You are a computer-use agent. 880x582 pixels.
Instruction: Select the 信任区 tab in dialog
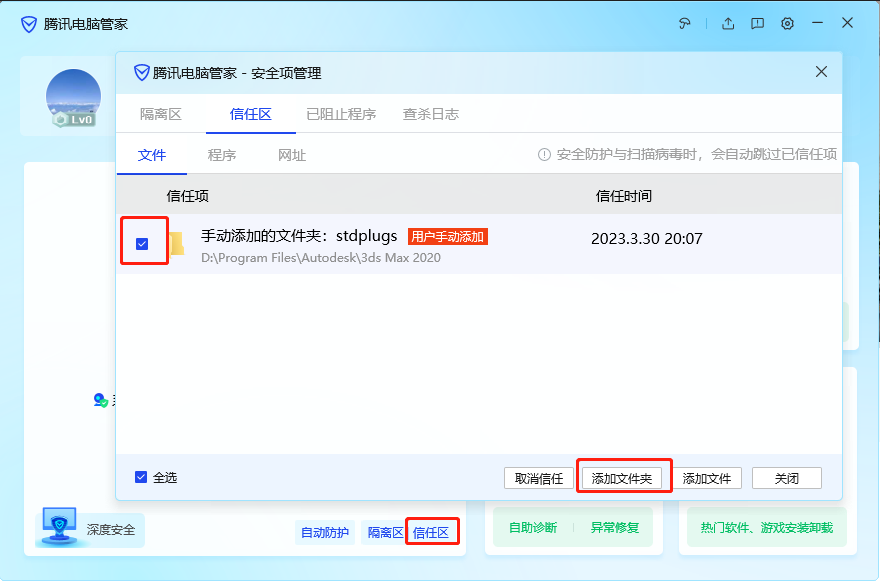(250, 114)
